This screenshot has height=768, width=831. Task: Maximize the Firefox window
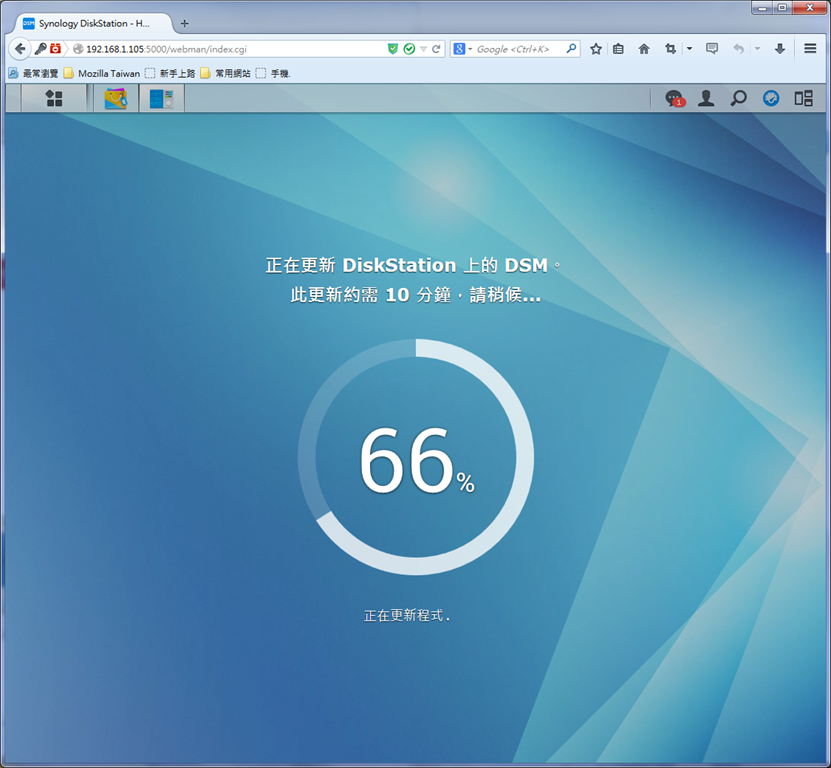(x=782, y=7)
